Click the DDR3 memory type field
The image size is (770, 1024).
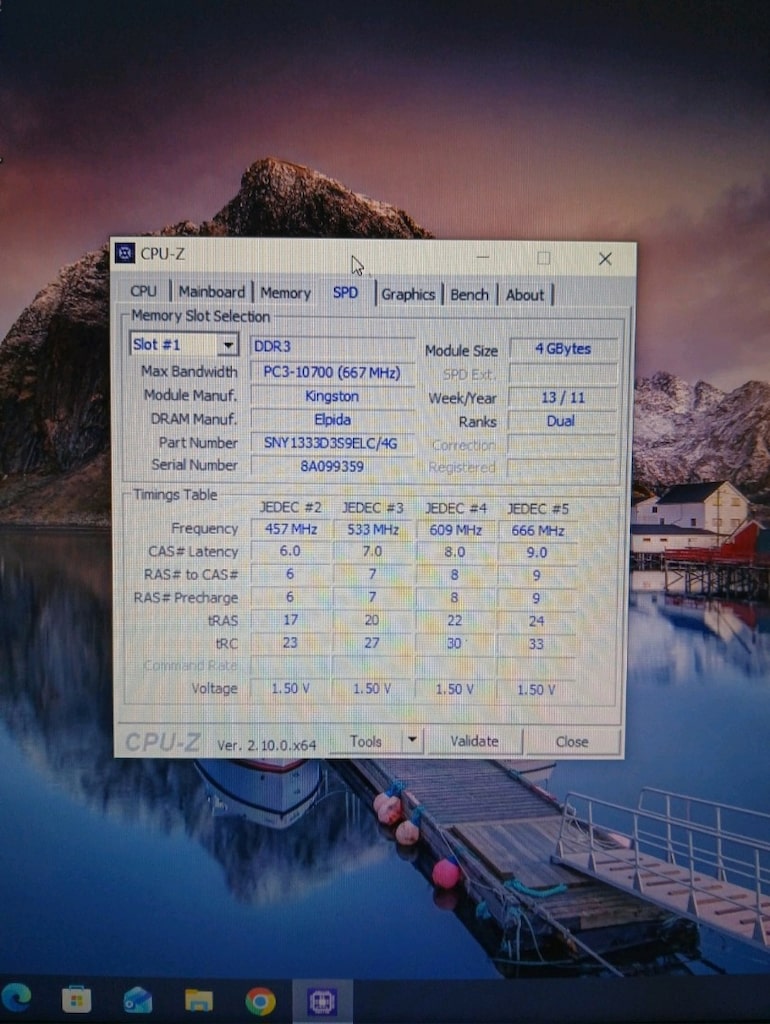[x=332, y=346]
